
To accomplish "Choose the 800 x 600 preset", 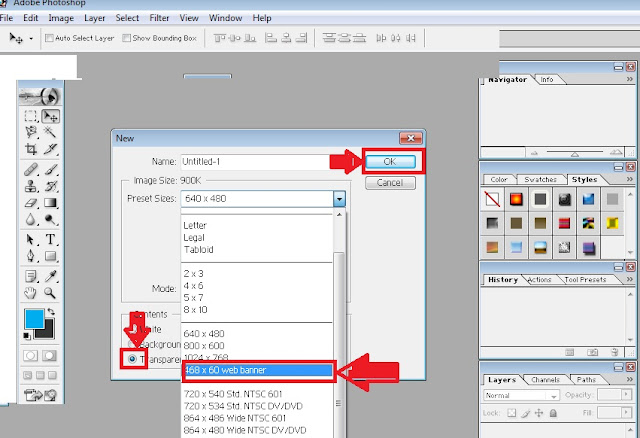I will tap(204, 346).
